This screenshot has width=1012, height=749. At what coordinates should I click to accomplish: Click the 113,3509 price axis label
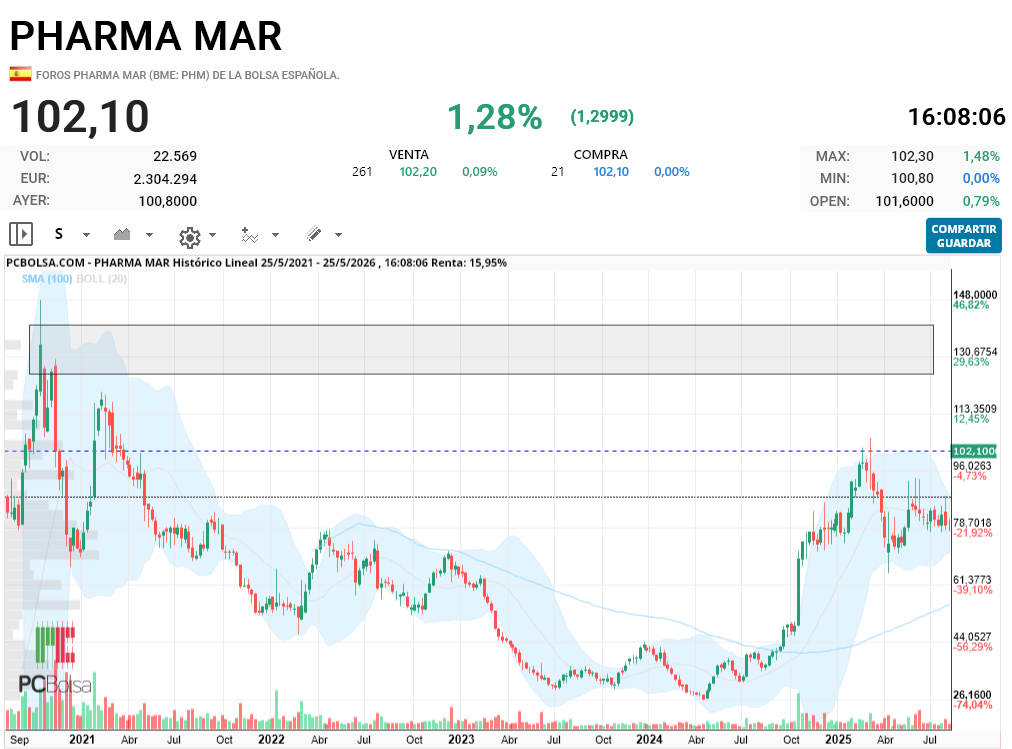(975, 408)
